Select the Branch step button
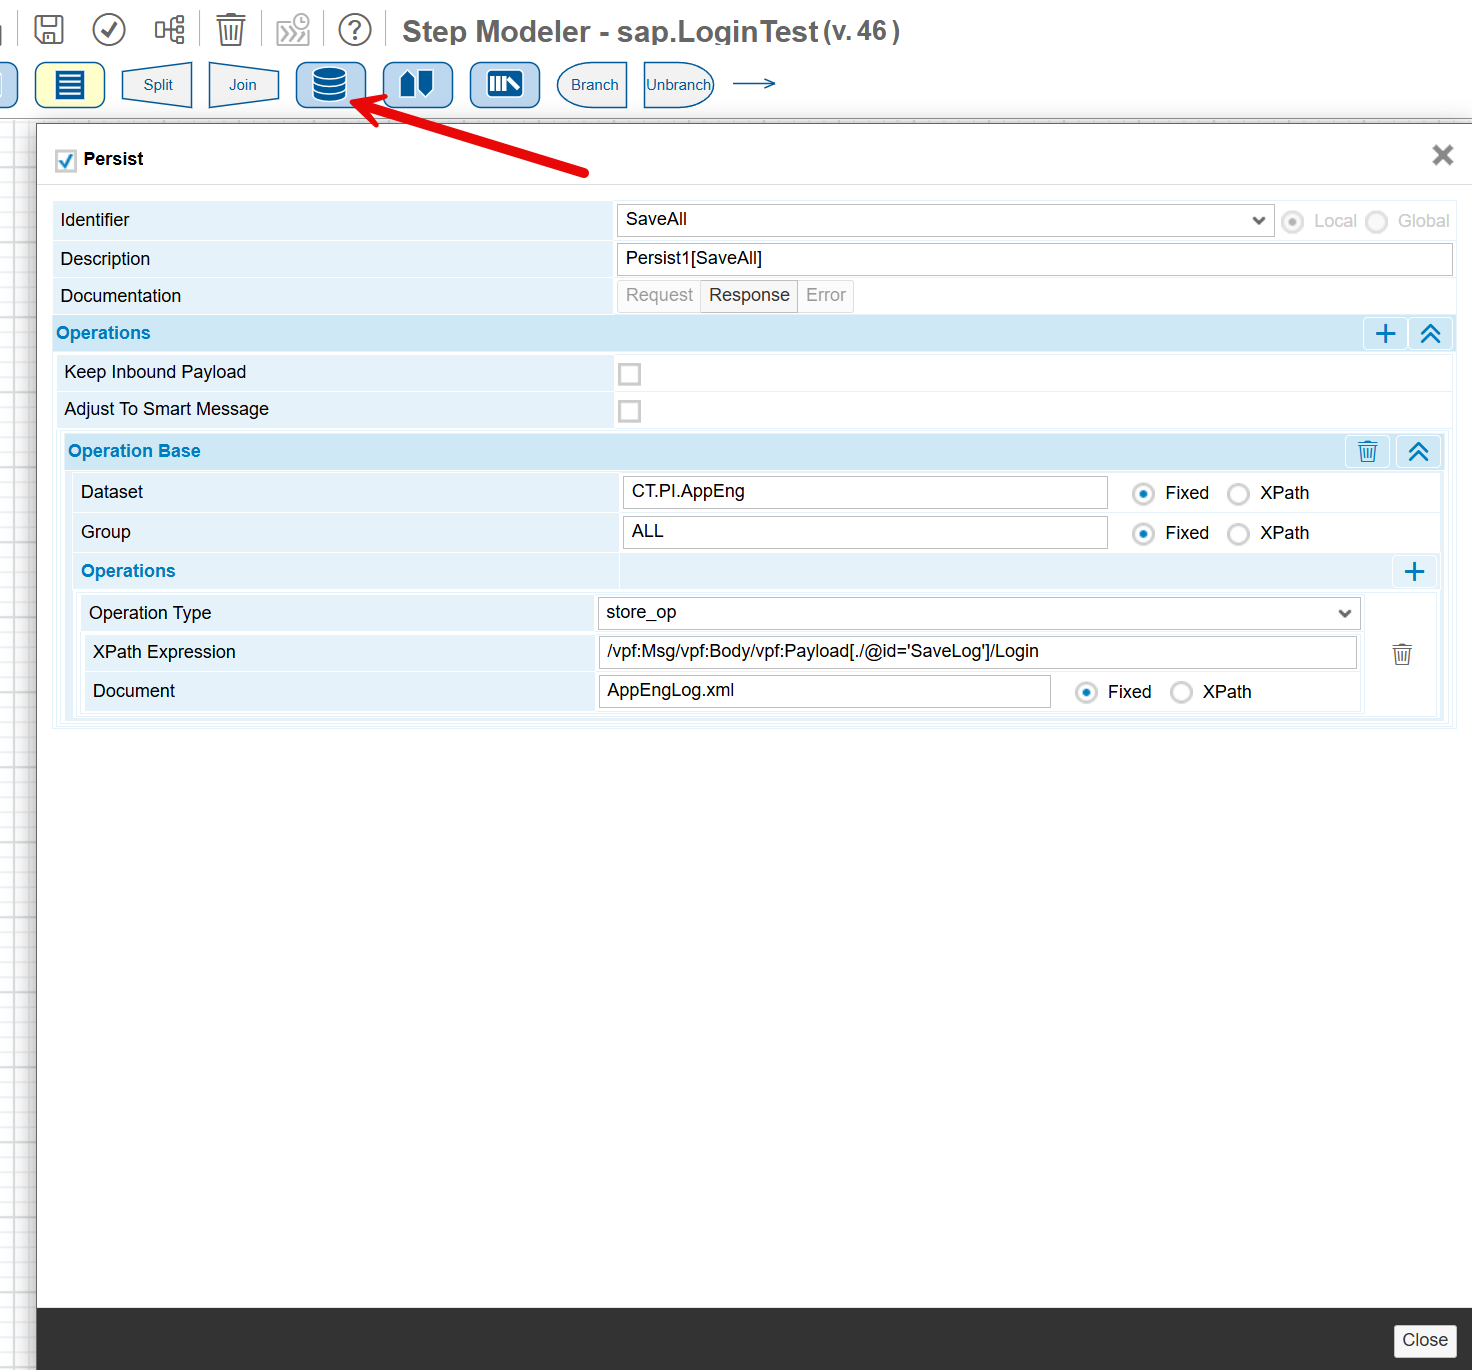Image resolution: width=1472 pixels, height=1370 pixels. click(593, 85)
